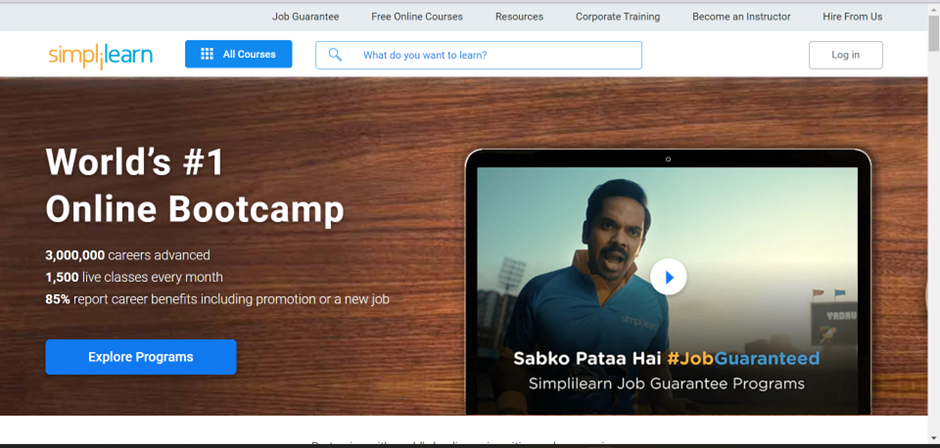The image size is (940, 448).
Task: Click the grid icon in All Courses
Action: tap(207, 54)
